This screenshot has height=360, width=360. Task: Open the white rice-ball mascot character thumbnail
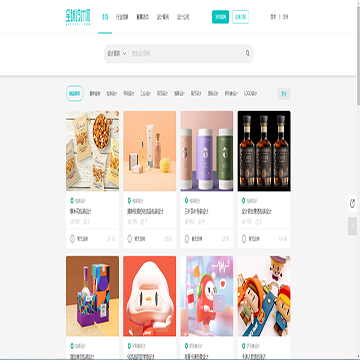(150, 296)
